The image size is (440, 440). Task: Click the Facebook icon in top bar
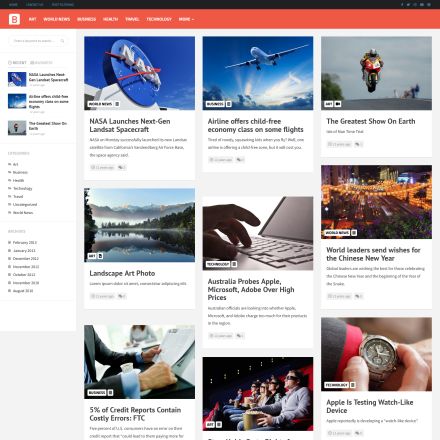click(x=402, y=4)
